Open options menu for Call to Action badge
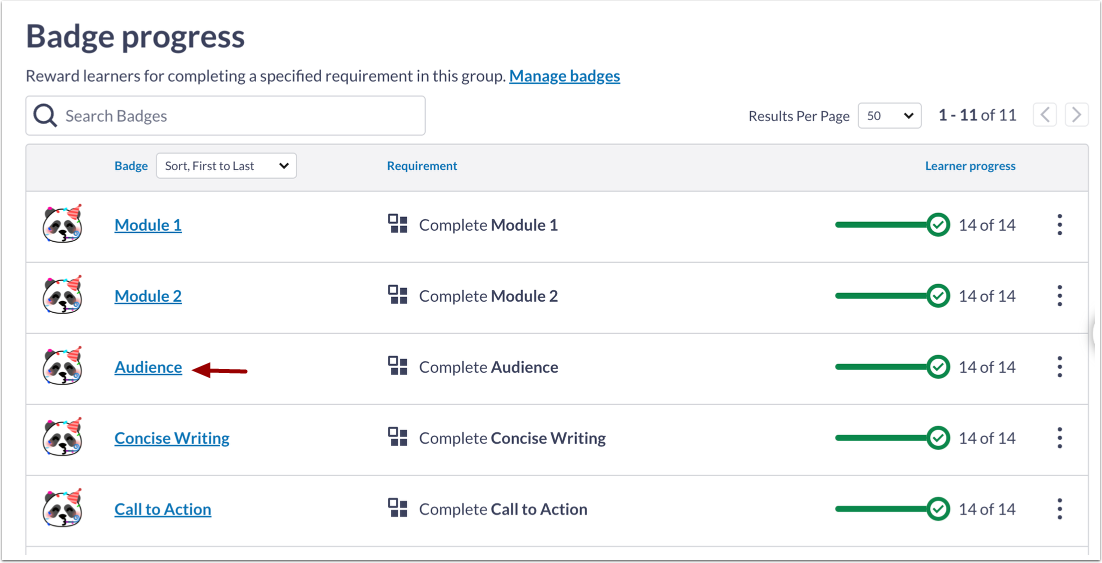The image size is (1102, 563). click(x=1059, y=509)
